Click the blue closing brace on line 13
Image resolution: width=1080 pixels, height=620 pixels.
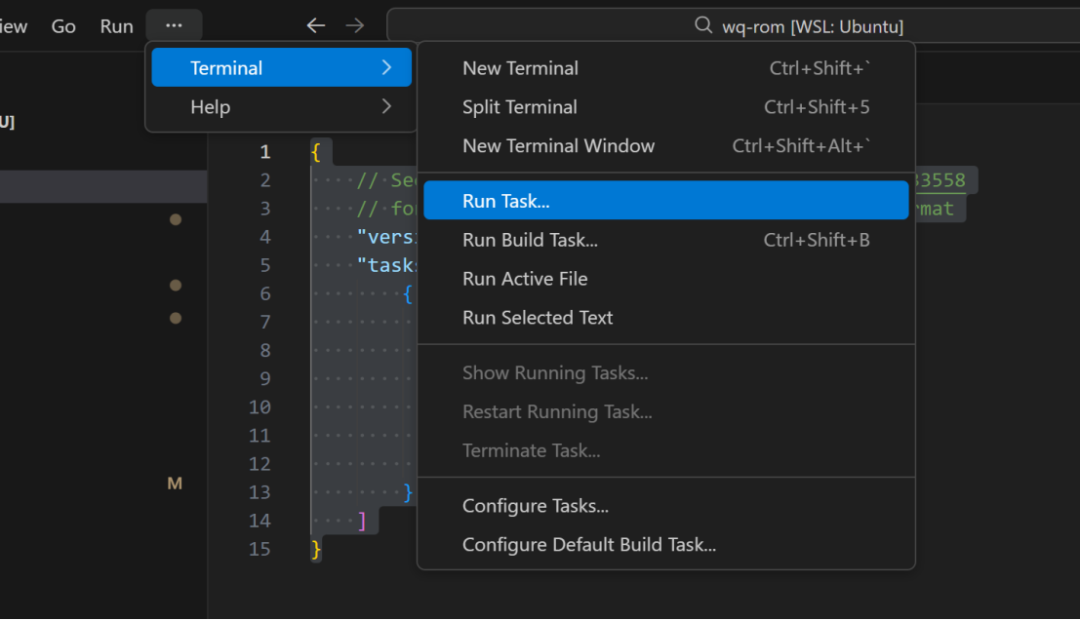(x=408, y=493)
